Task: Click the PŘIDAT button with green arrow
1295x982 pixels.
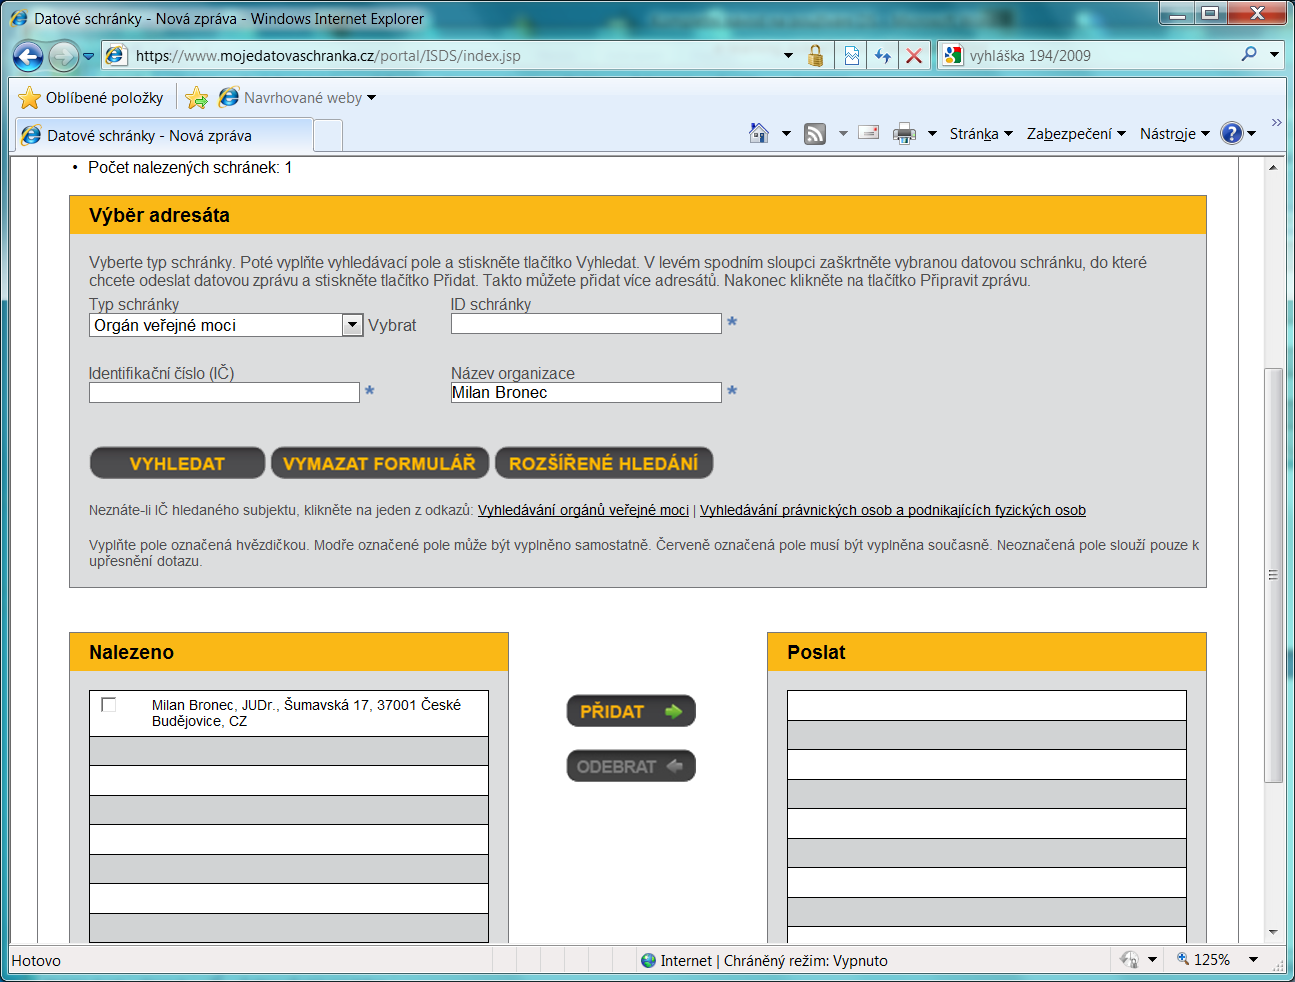Action: 631,711
